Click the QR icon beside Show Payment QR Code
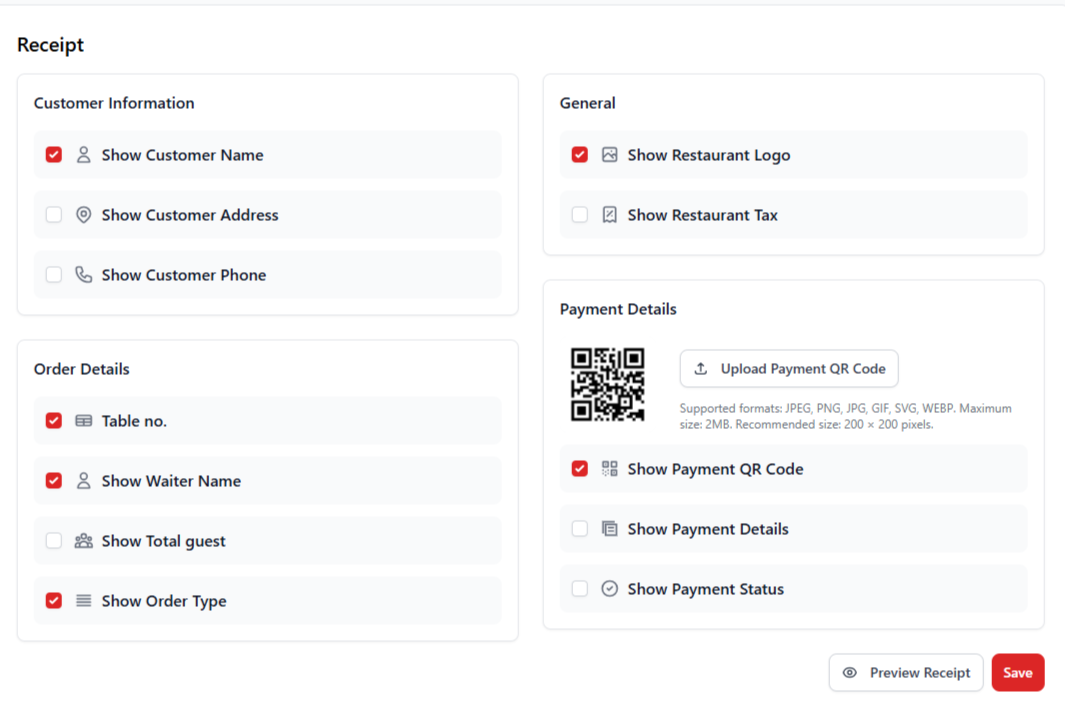 (x=609, y=468)
